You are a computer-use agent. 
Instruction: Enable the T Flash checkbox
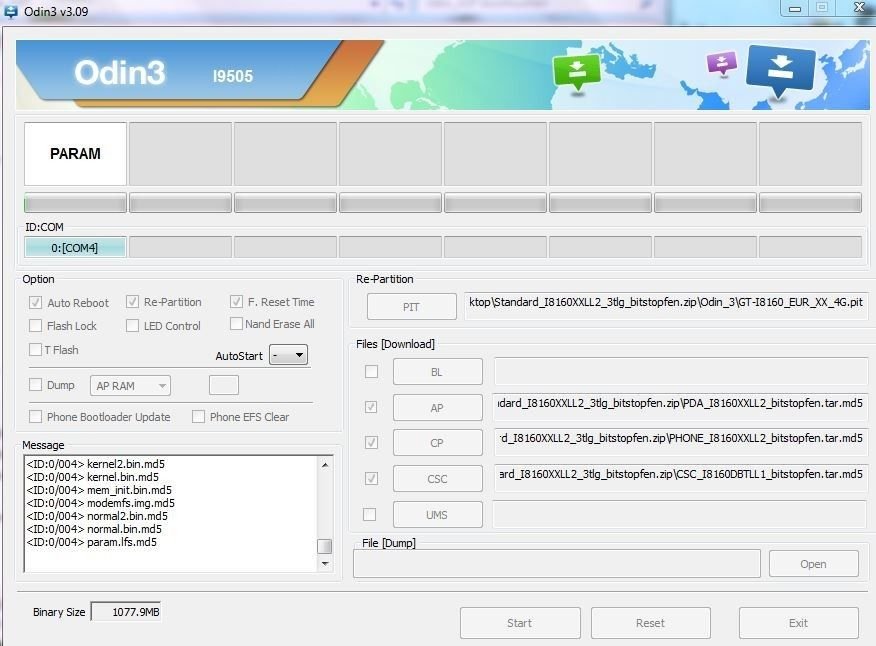pos(35,349)
